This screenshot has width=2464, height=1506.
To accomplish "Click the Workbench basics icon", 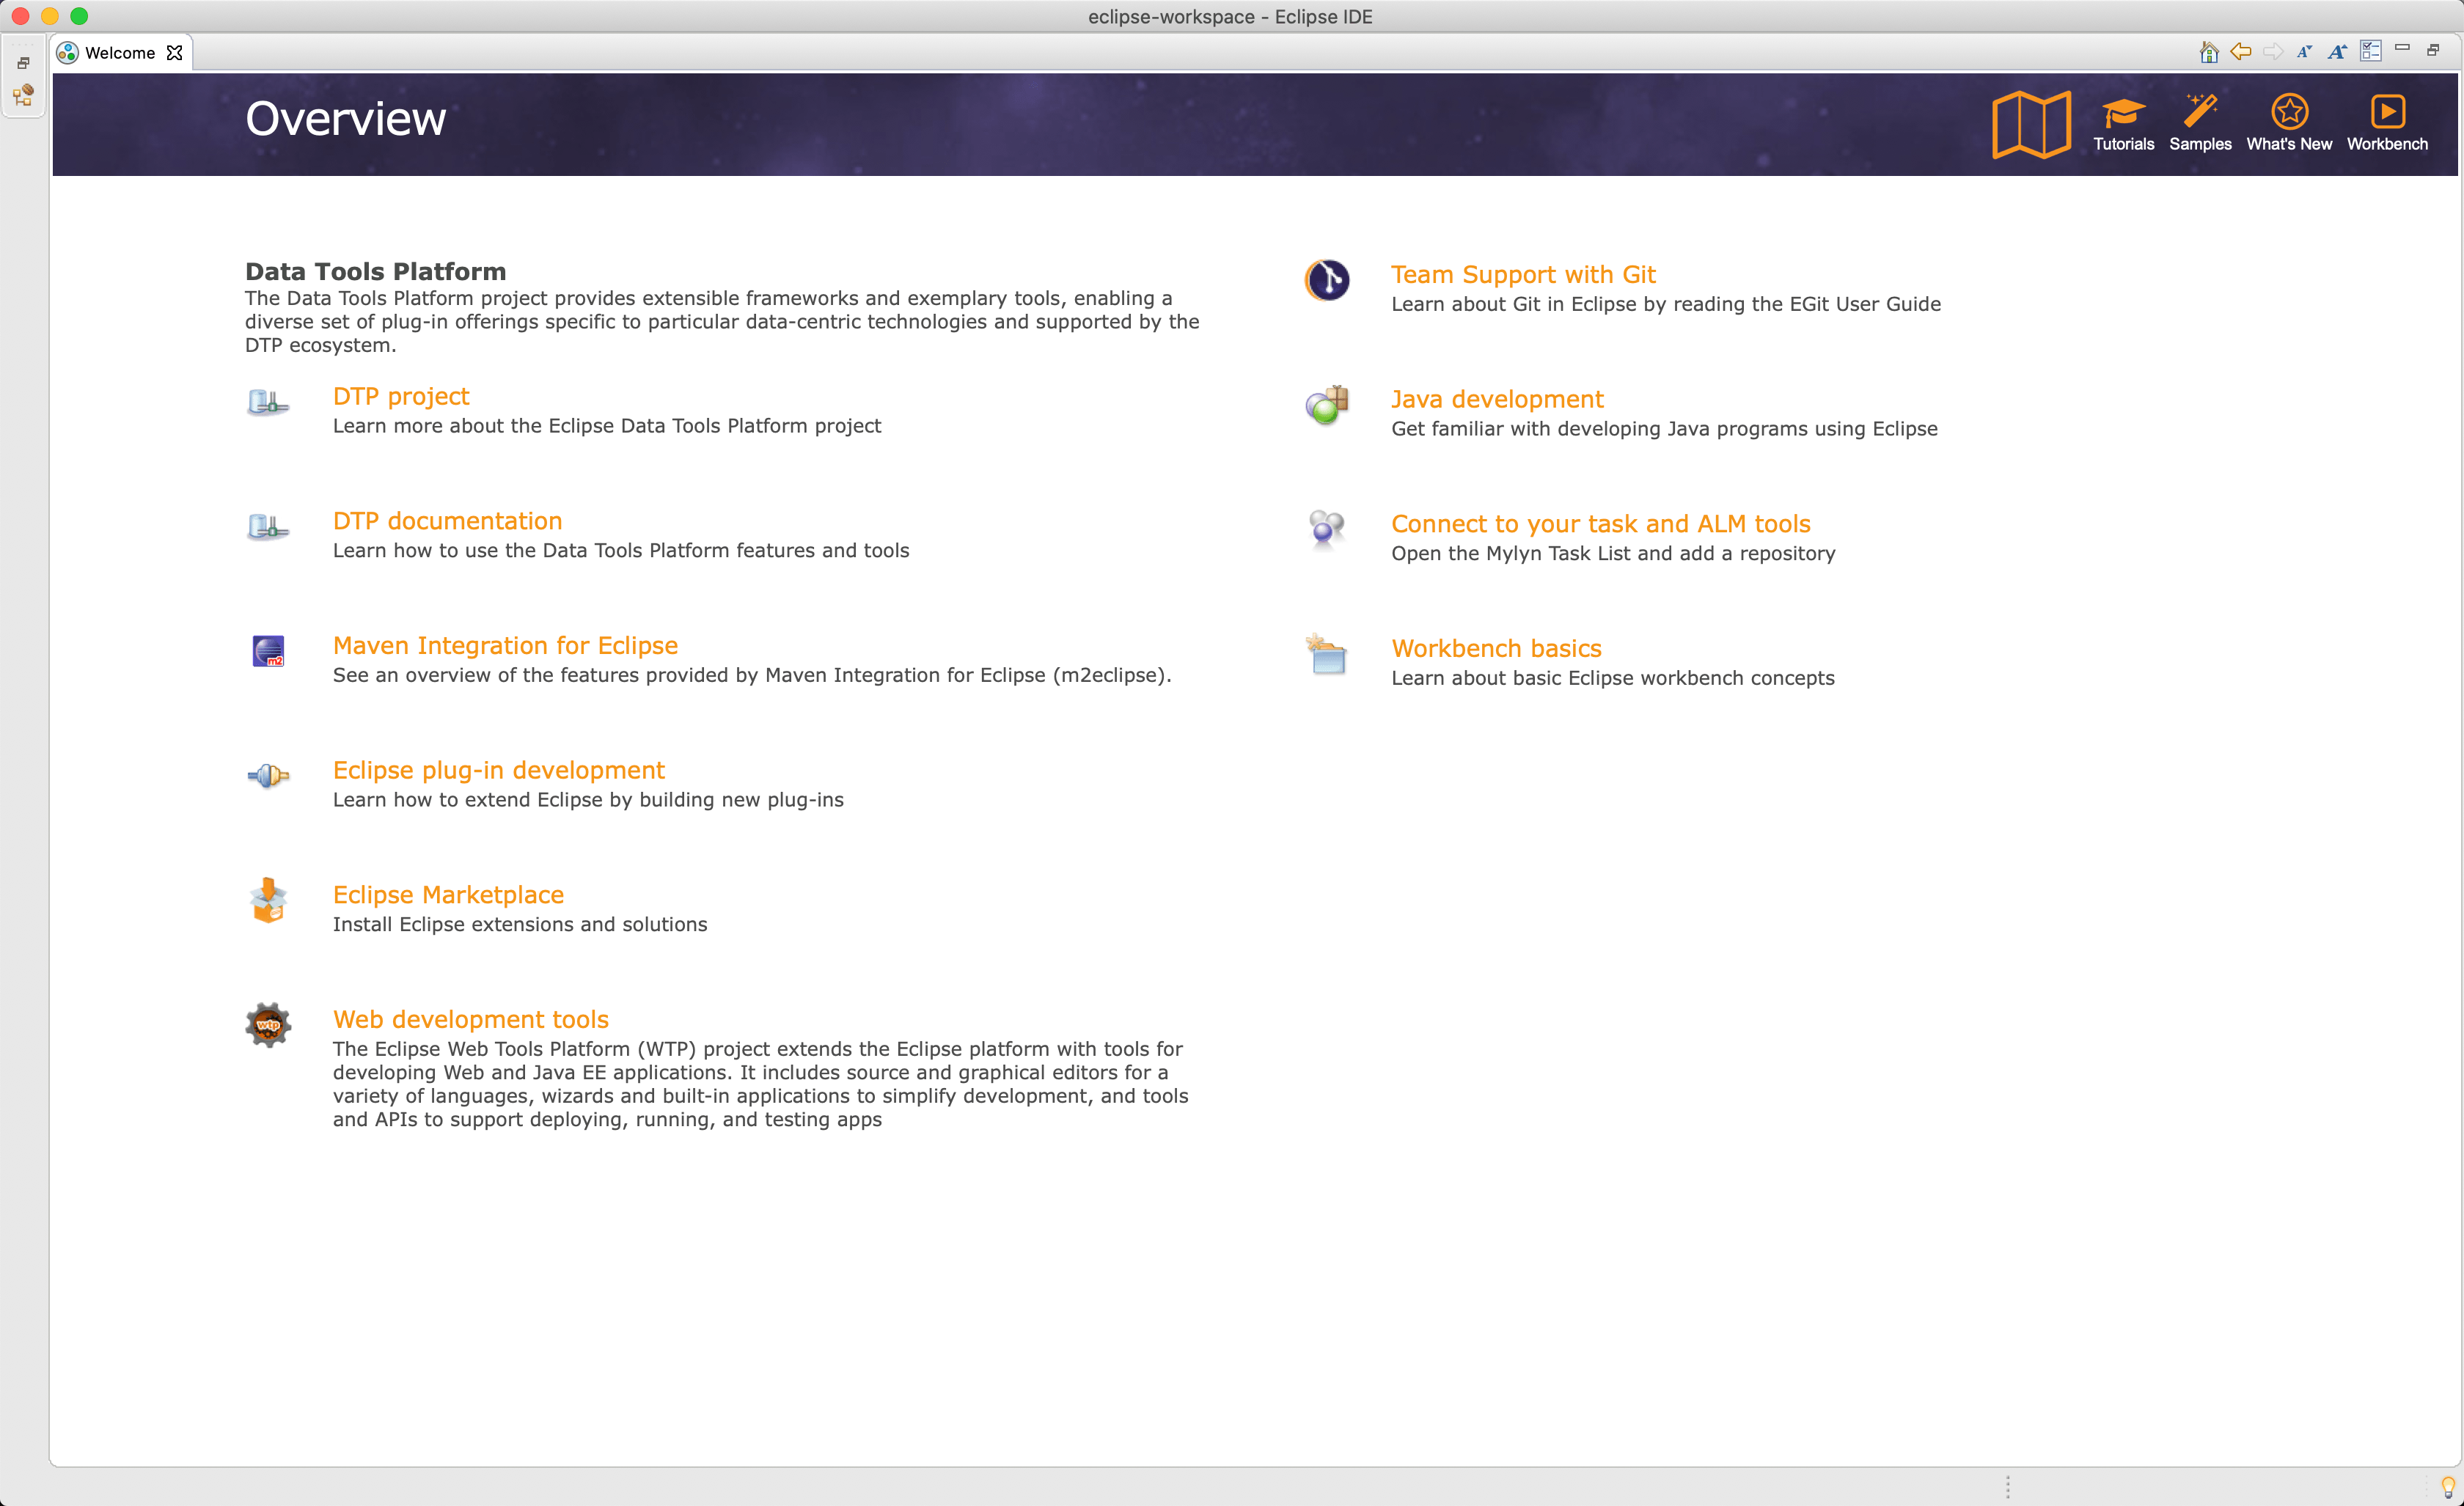I will coord(1327,654).
